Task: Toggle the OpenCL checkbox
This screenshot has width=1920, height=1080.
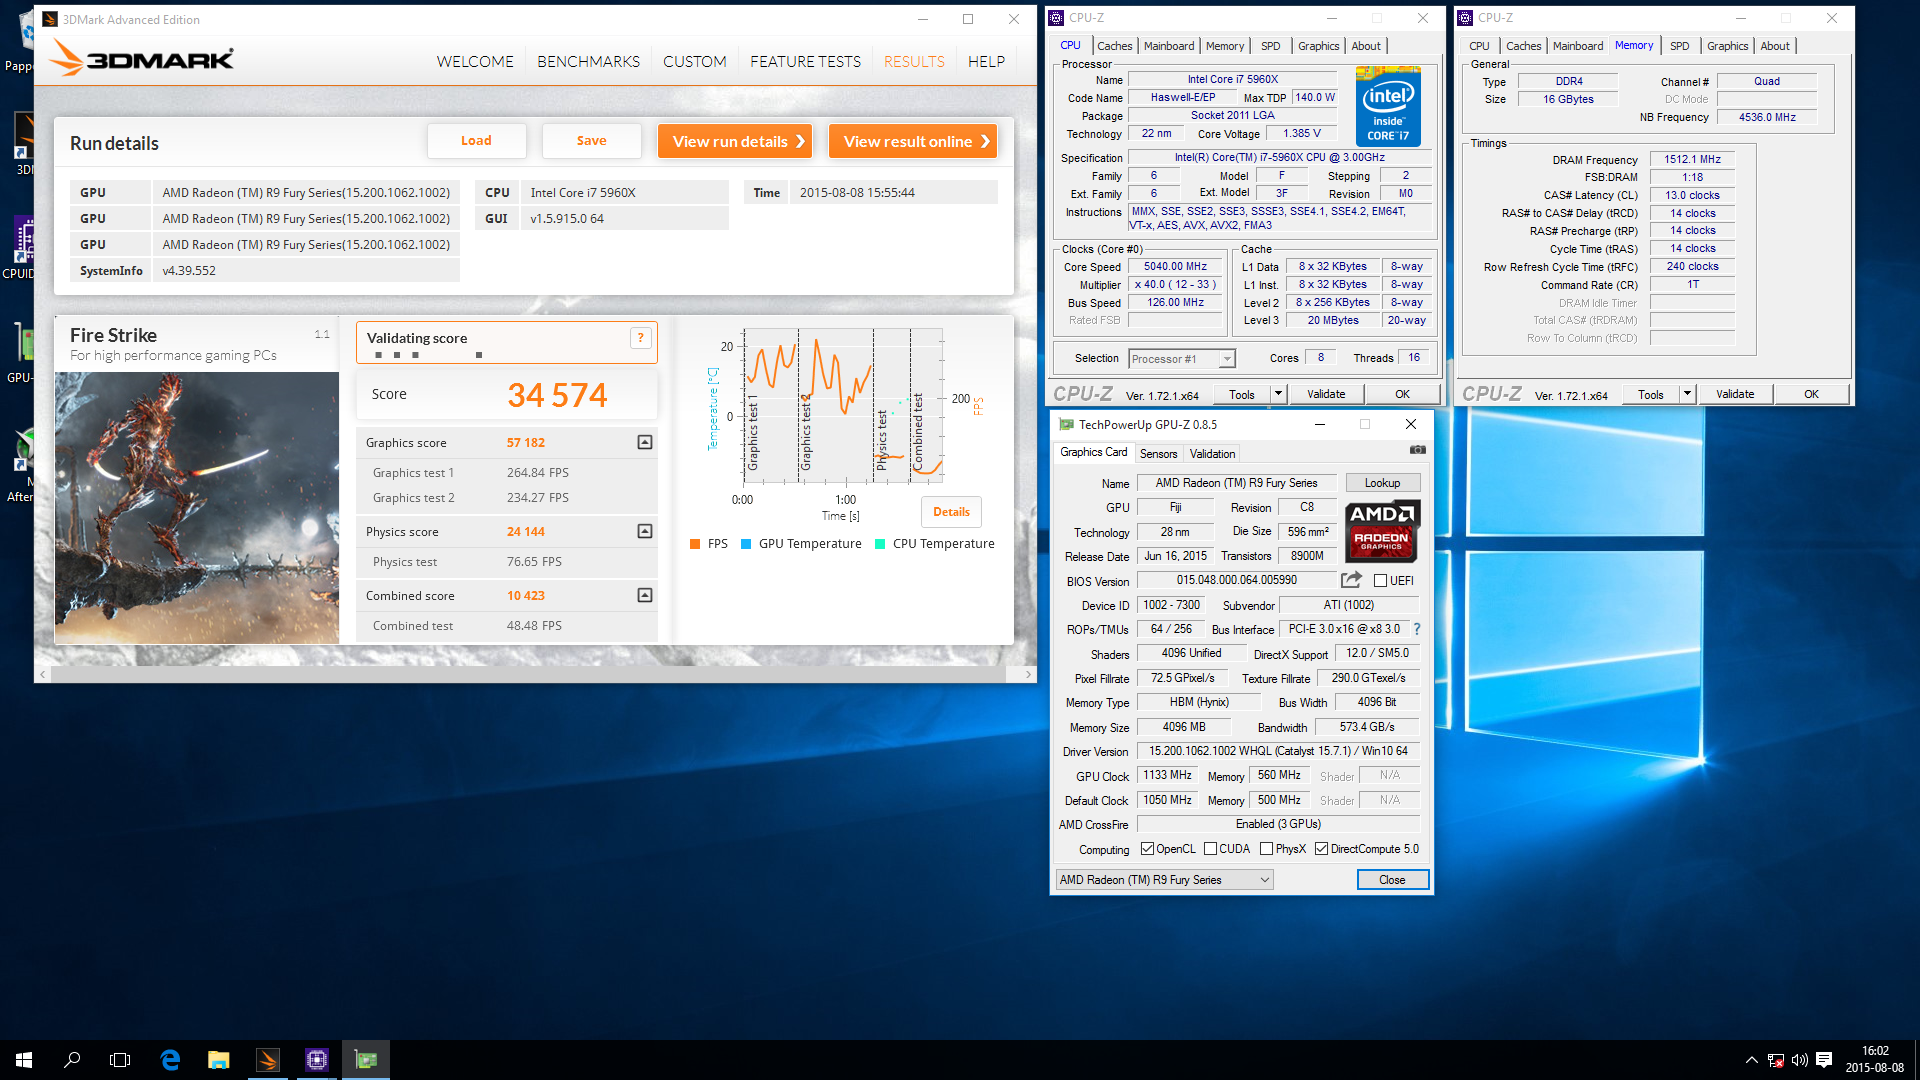Action: (1147, 849)
